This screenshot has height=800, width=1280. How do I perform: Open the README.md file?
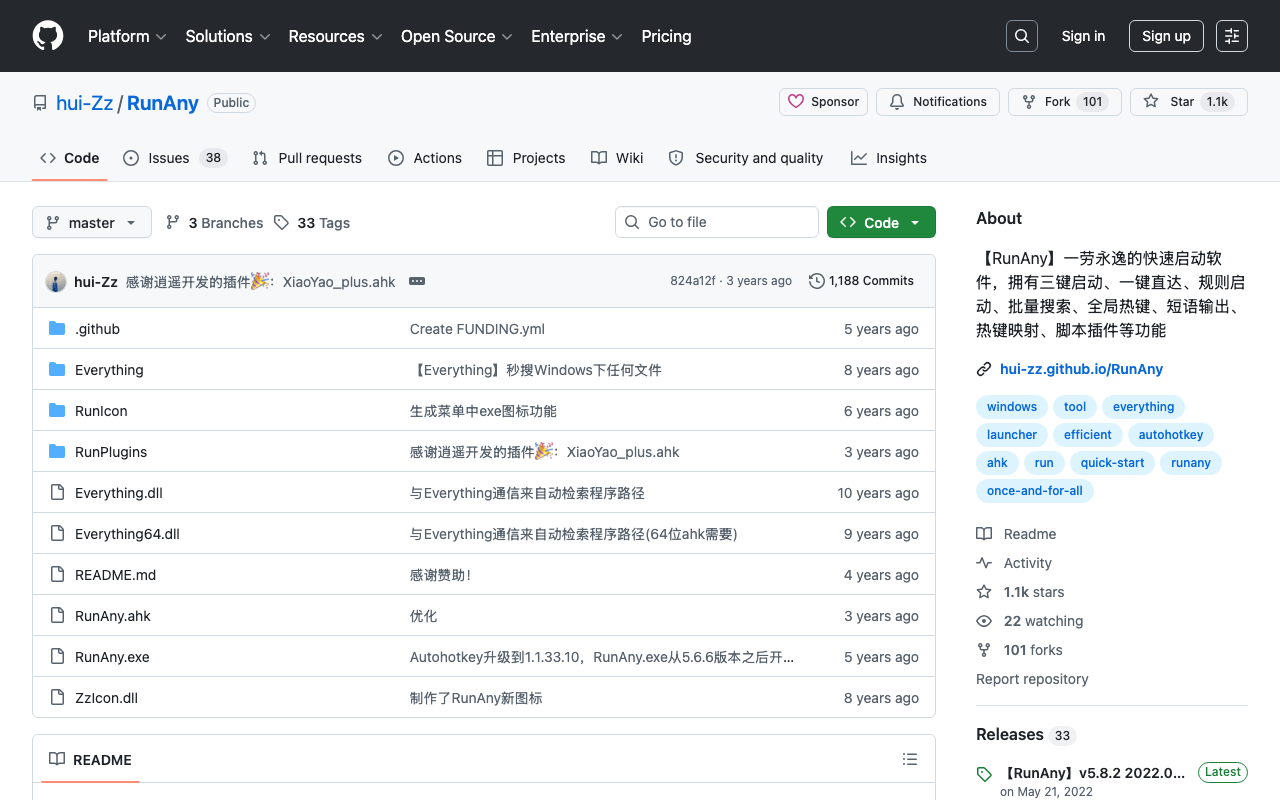click(115, 575)
